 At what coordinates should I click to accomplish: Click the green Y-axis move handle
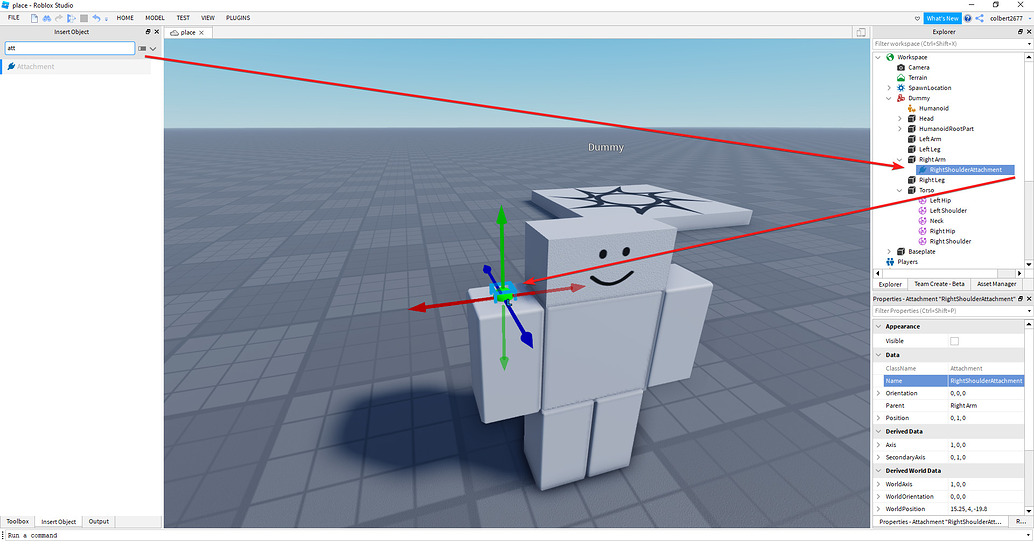(502, 216)
